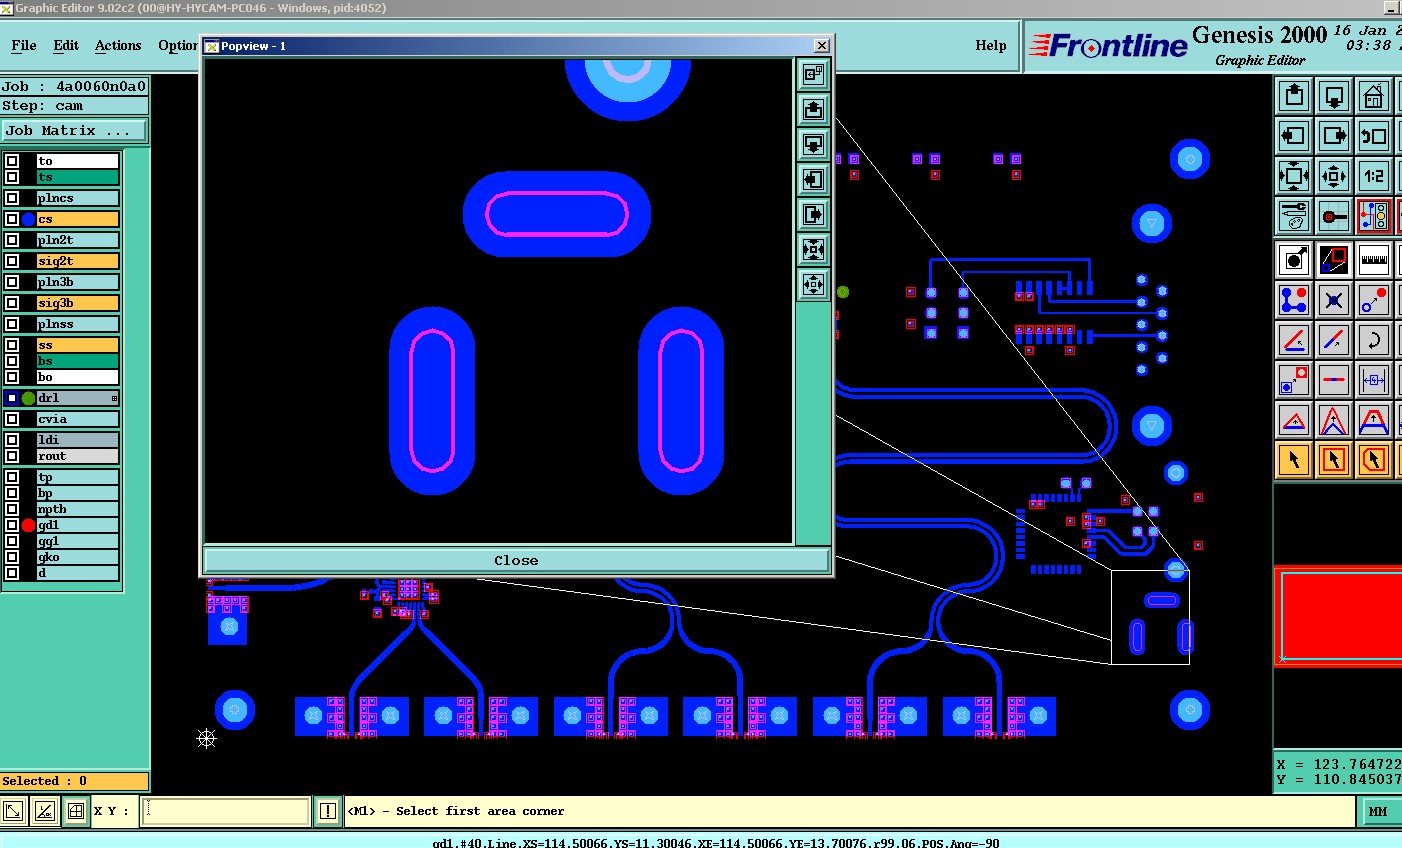Click the Job Matrix ... button
The image size is (1402, 848).
pos(74,131)
